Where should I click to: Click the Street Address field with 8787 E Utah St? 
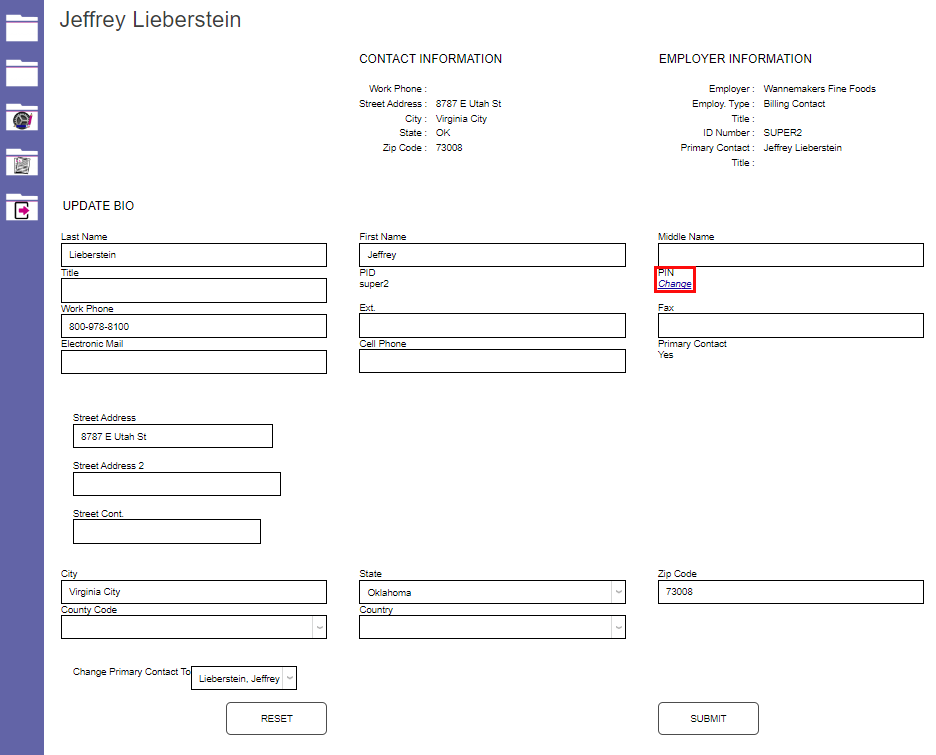point(172,436)
